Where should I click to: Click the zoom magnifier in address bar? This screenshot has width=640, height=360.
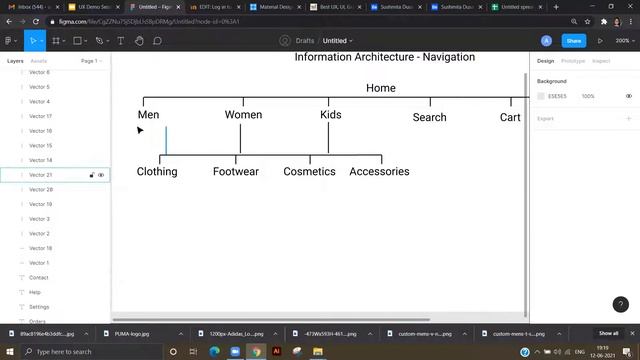(x=574, y=22)
